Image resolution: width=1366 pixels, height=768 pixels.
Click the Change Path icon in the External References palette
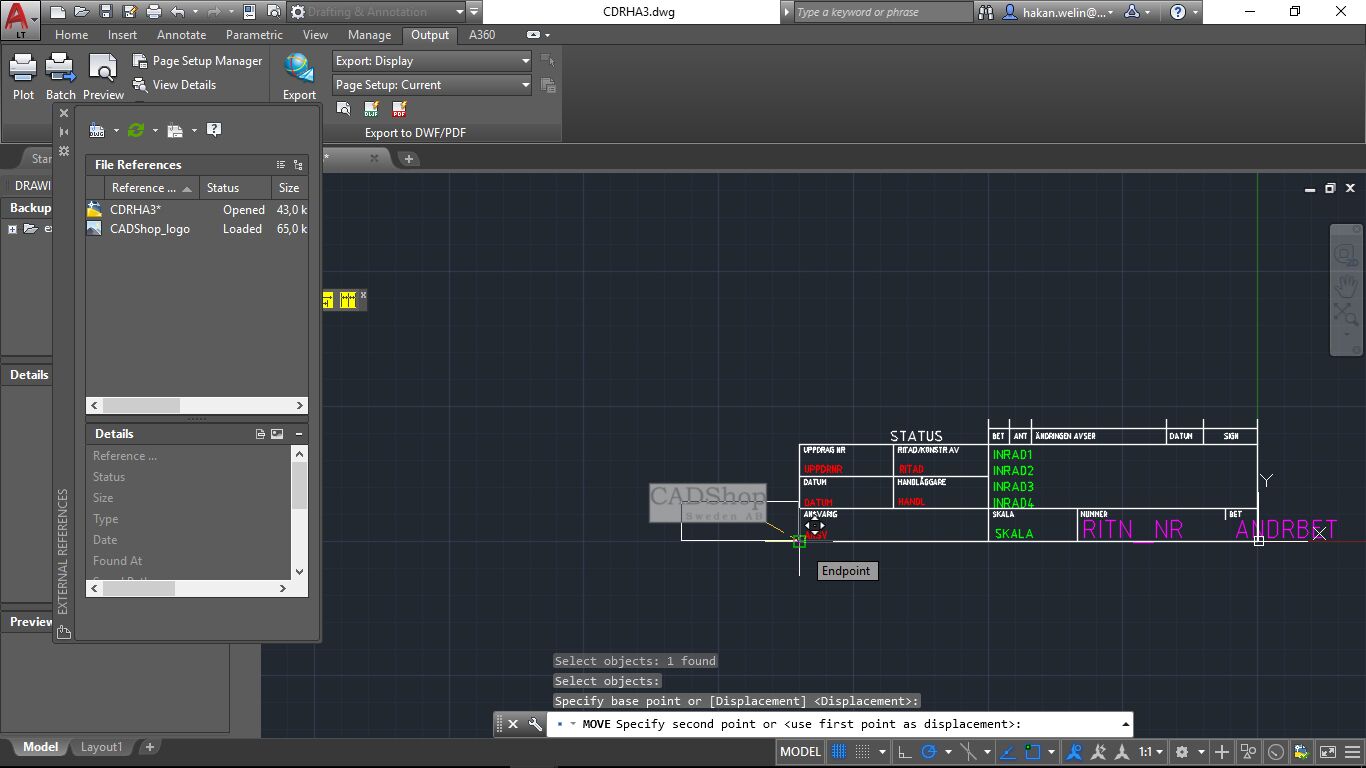pyautogui.click(x=175, y=130)
